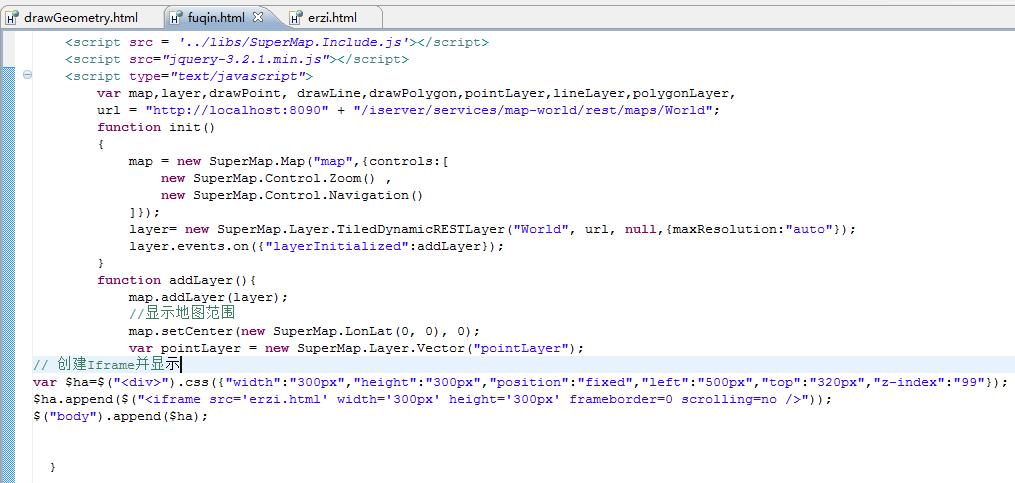Click '$("body").append($ha);' line
The width and height of the screenshot is (1015, 483).
pyautogui.click(x=120, y=416)
